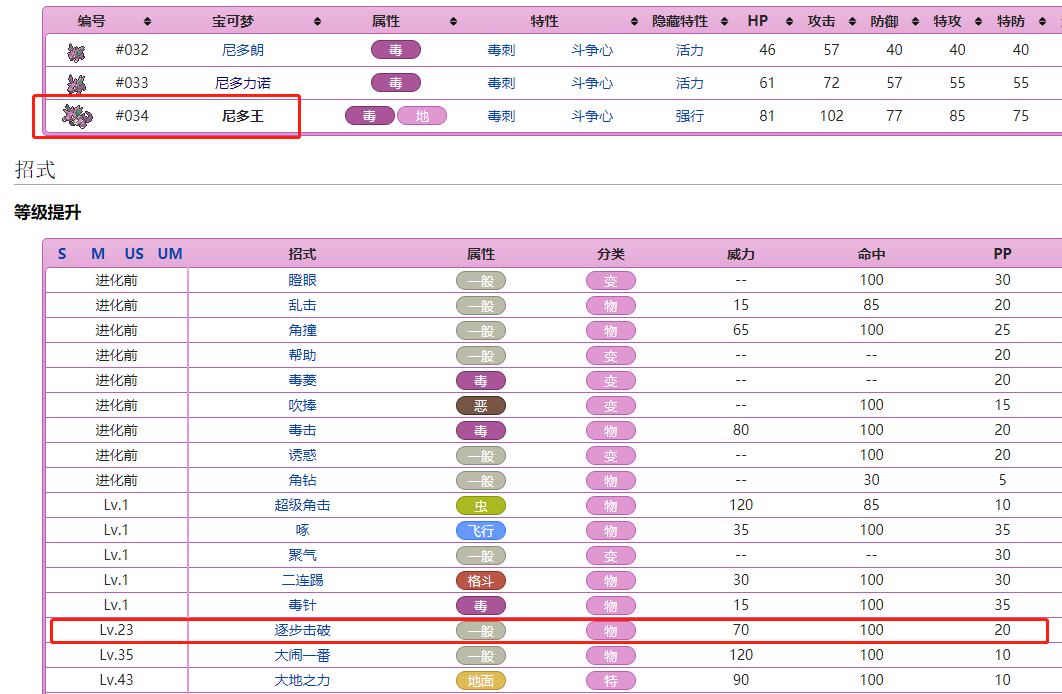
Task: Open the 大地之力 move link
Action: [x=302, y=680]
